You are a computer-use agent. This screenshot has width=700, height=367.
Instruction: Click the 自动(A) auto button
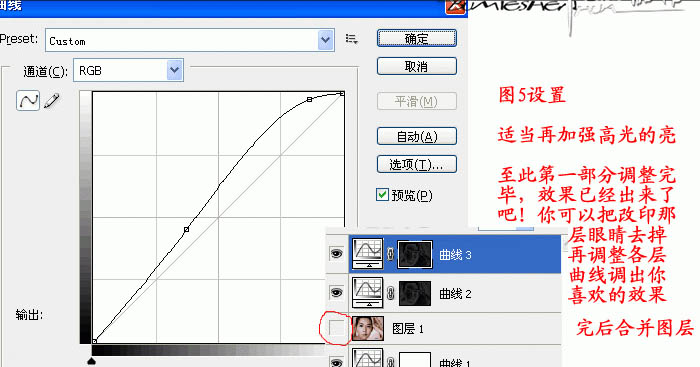coord(417,136)
